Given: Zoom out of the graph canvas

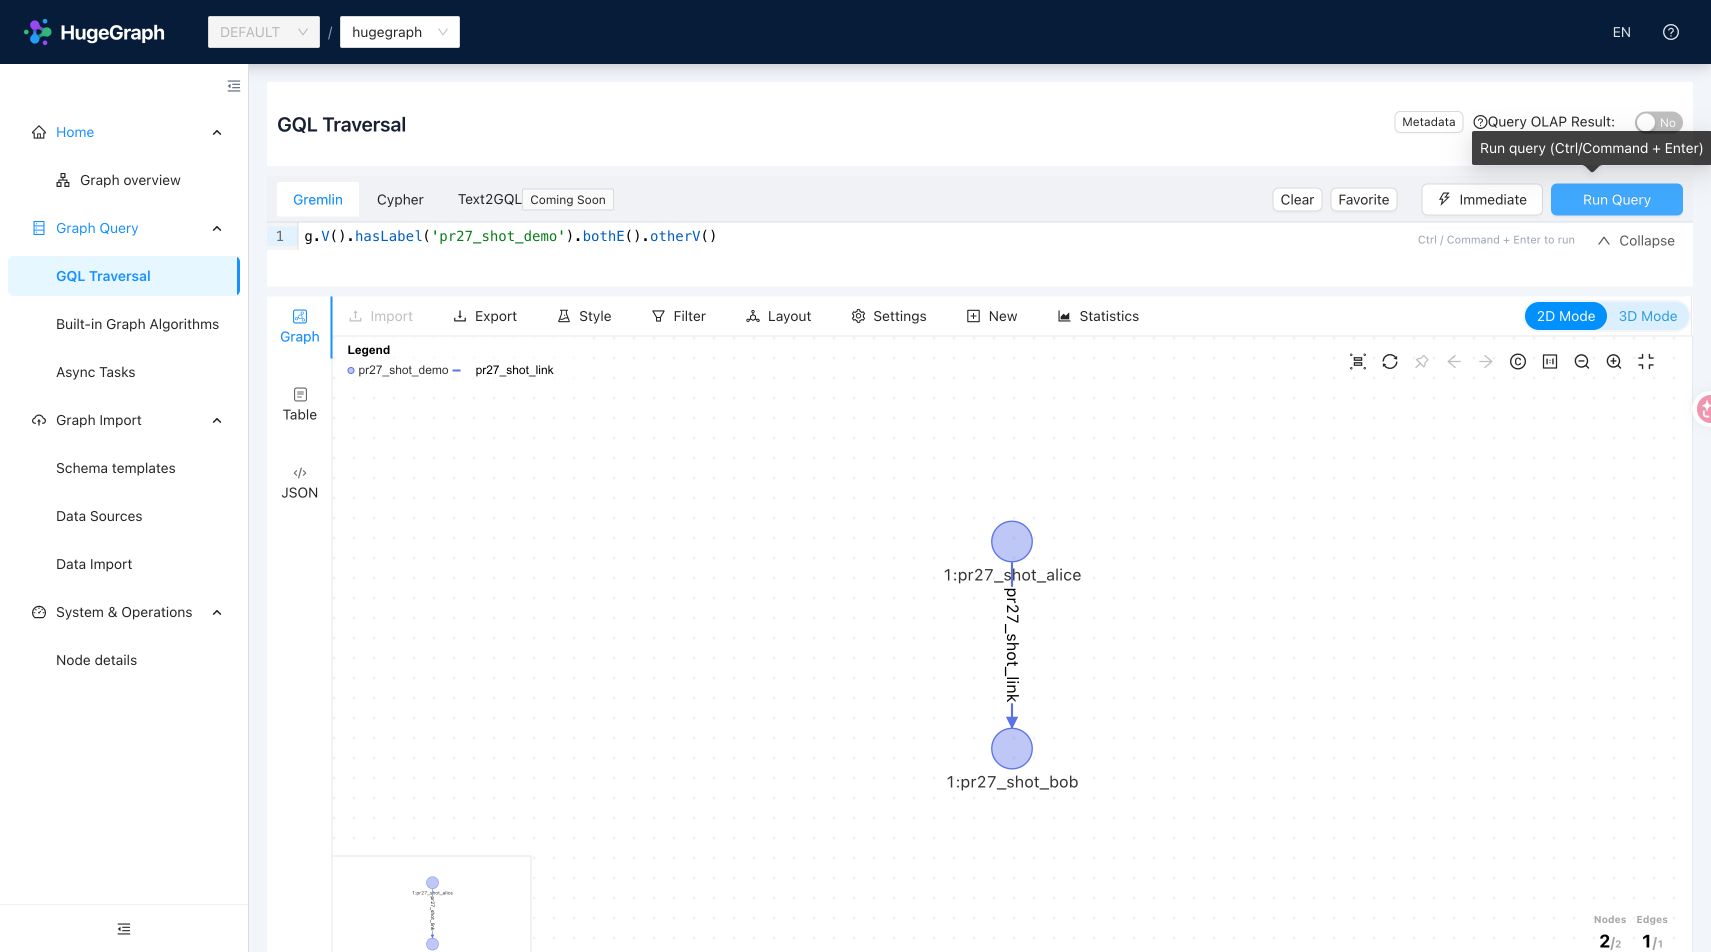Looking at the screenshot, I should (x=1582, y=362).
